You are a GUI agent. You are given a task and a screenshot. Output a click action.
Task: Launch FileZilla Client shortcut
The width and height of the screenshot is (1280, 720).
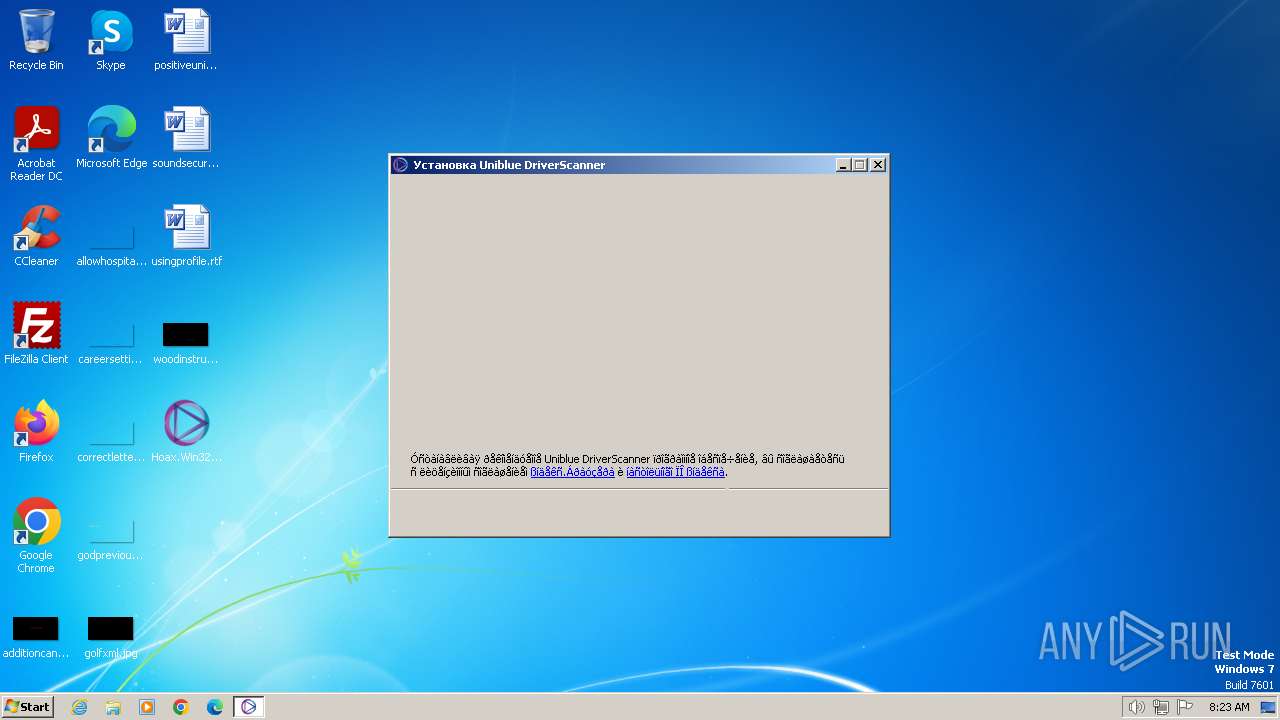pos(36,334)
